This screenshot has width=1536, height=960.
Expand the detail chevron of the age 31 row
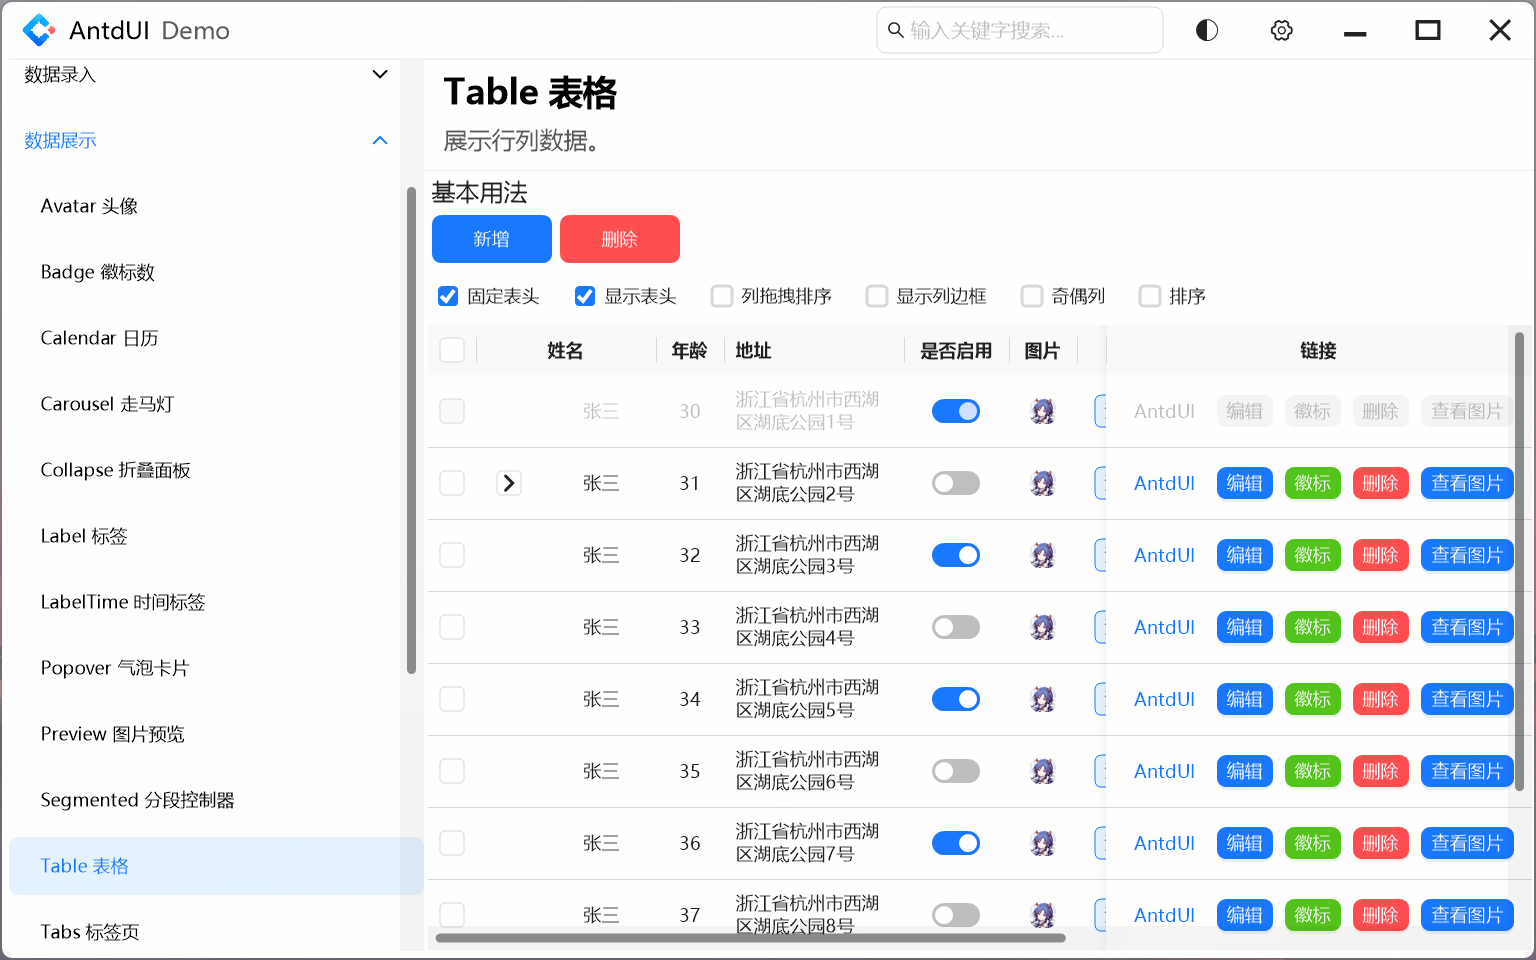click(x=509, y=483)
